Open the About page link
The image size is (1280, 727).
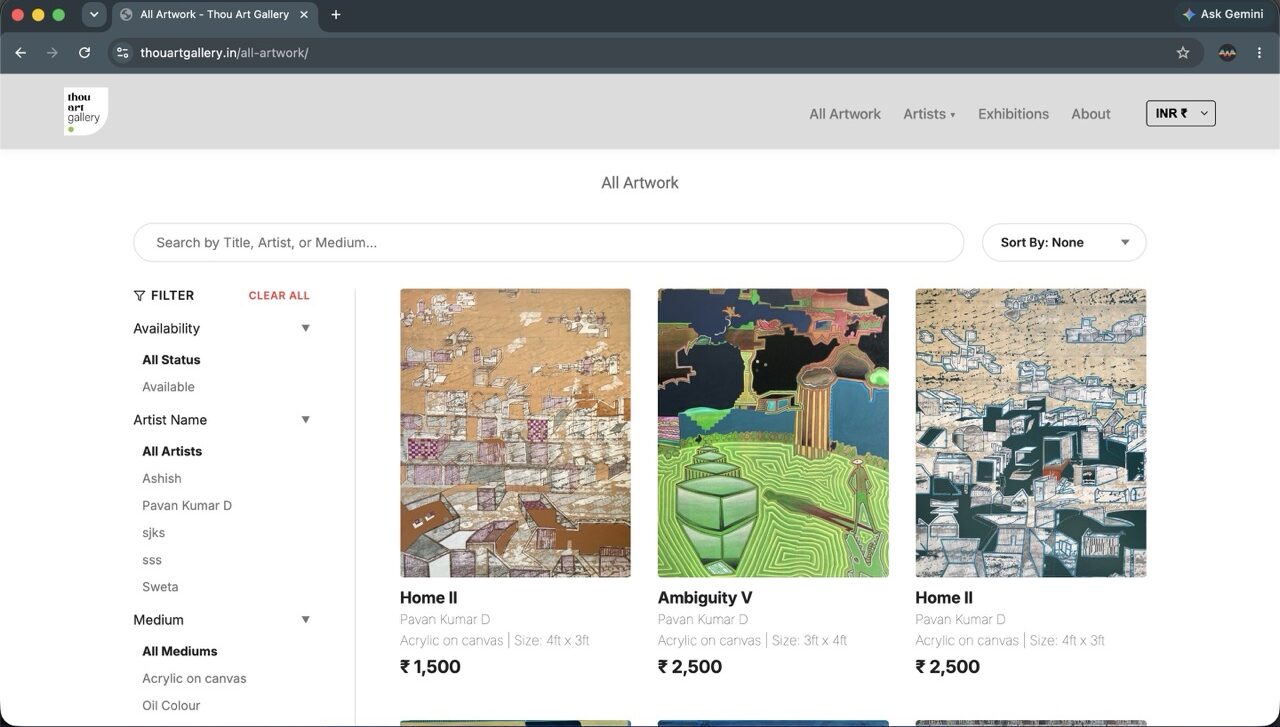[x=1091, y=114]
